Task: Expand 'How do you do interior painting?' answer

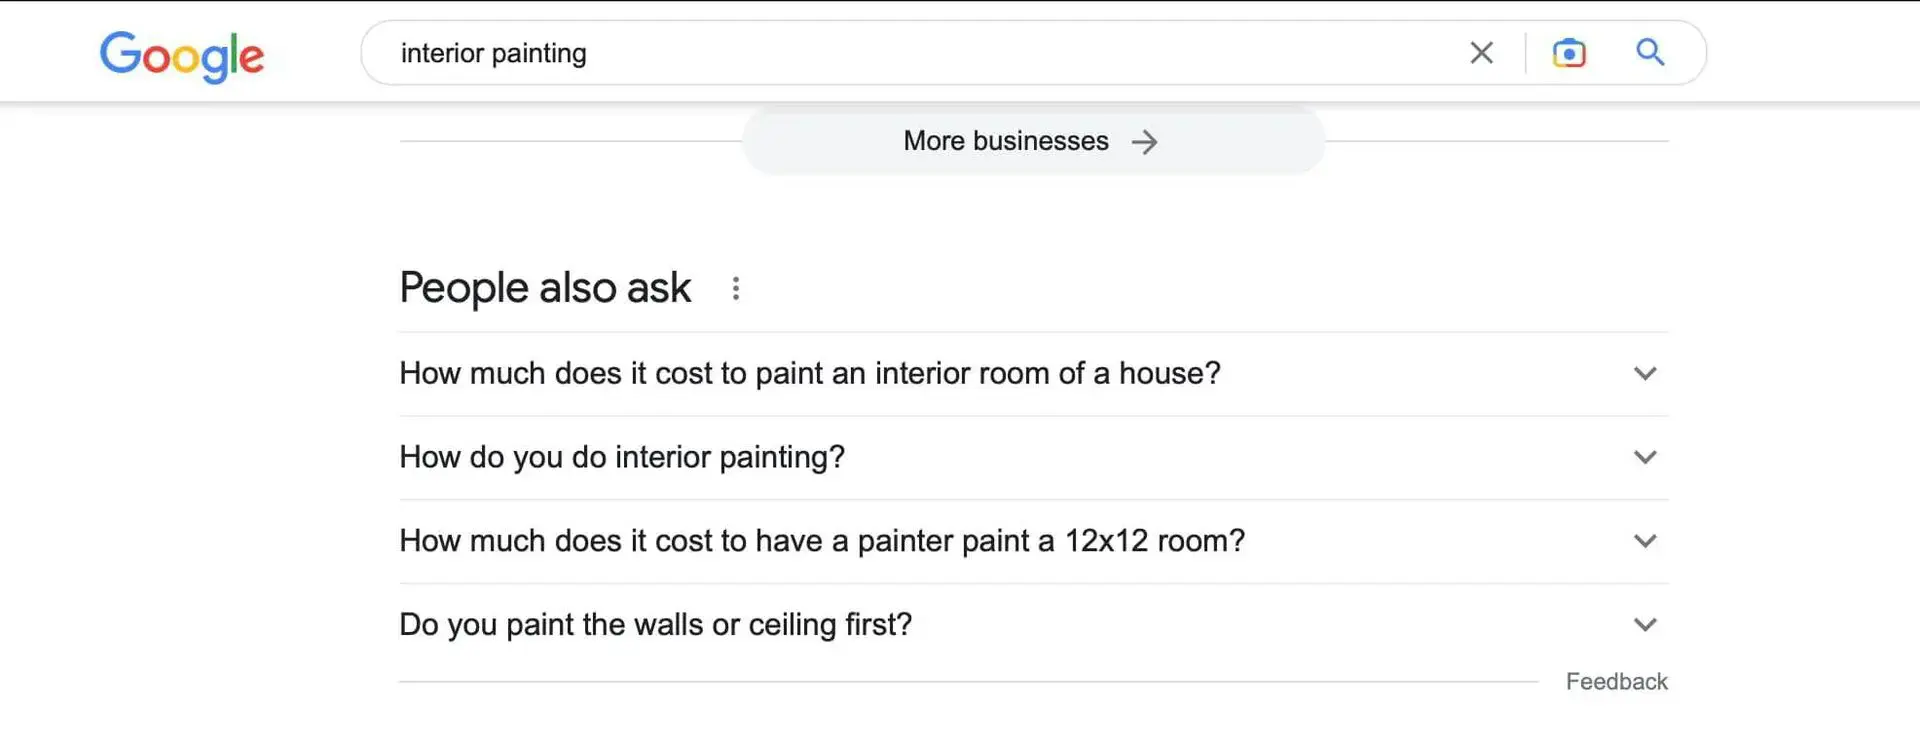Action: (1645, 457)
